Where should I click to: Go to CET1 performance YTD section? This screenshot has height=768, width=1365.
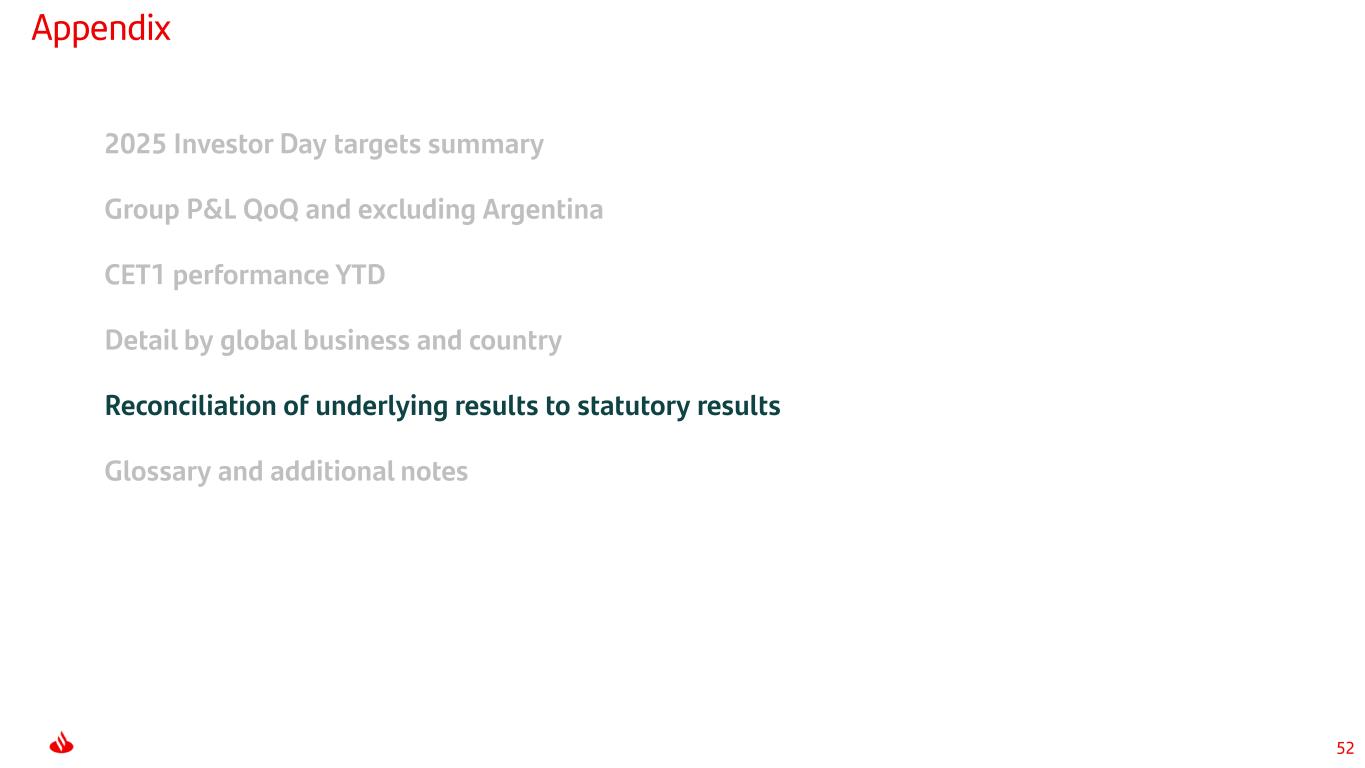pyautogui.click(x=244, y=275)
